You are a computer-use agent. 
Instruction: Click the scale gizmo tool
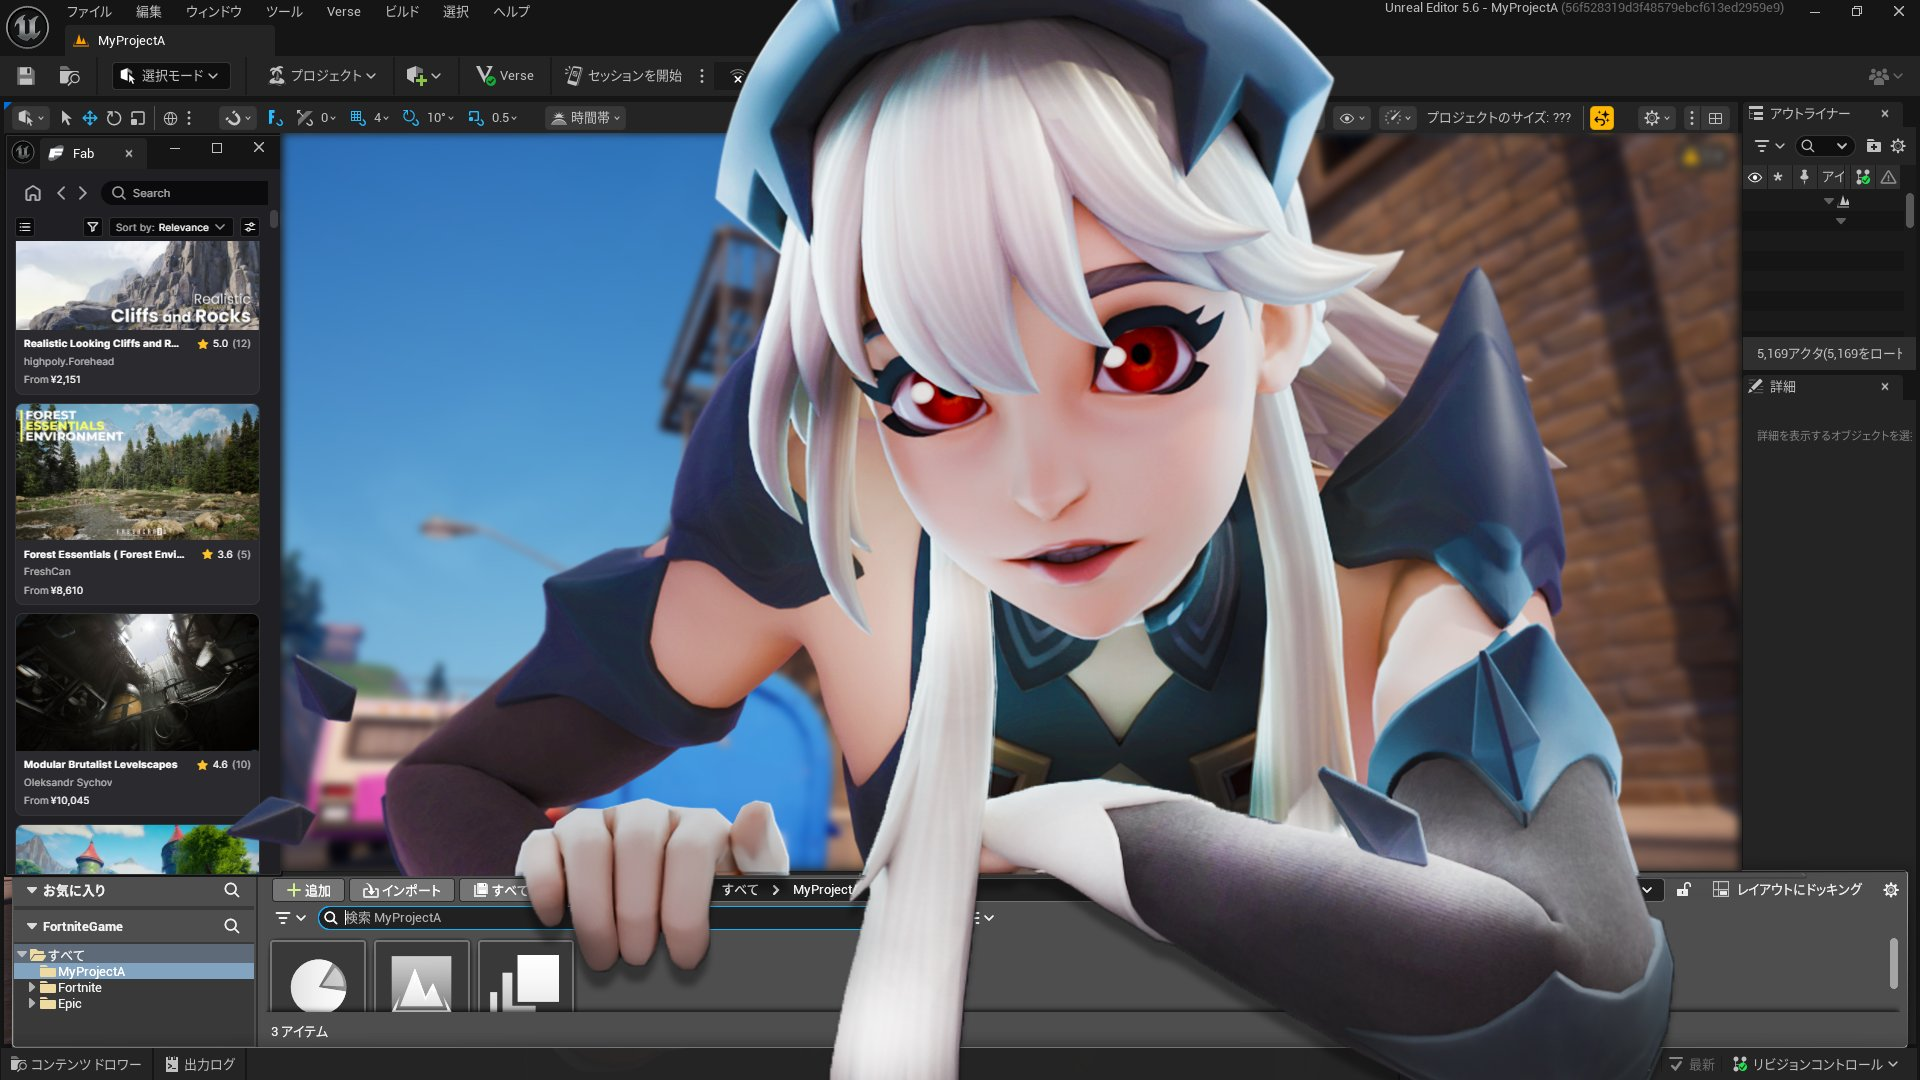138,118
